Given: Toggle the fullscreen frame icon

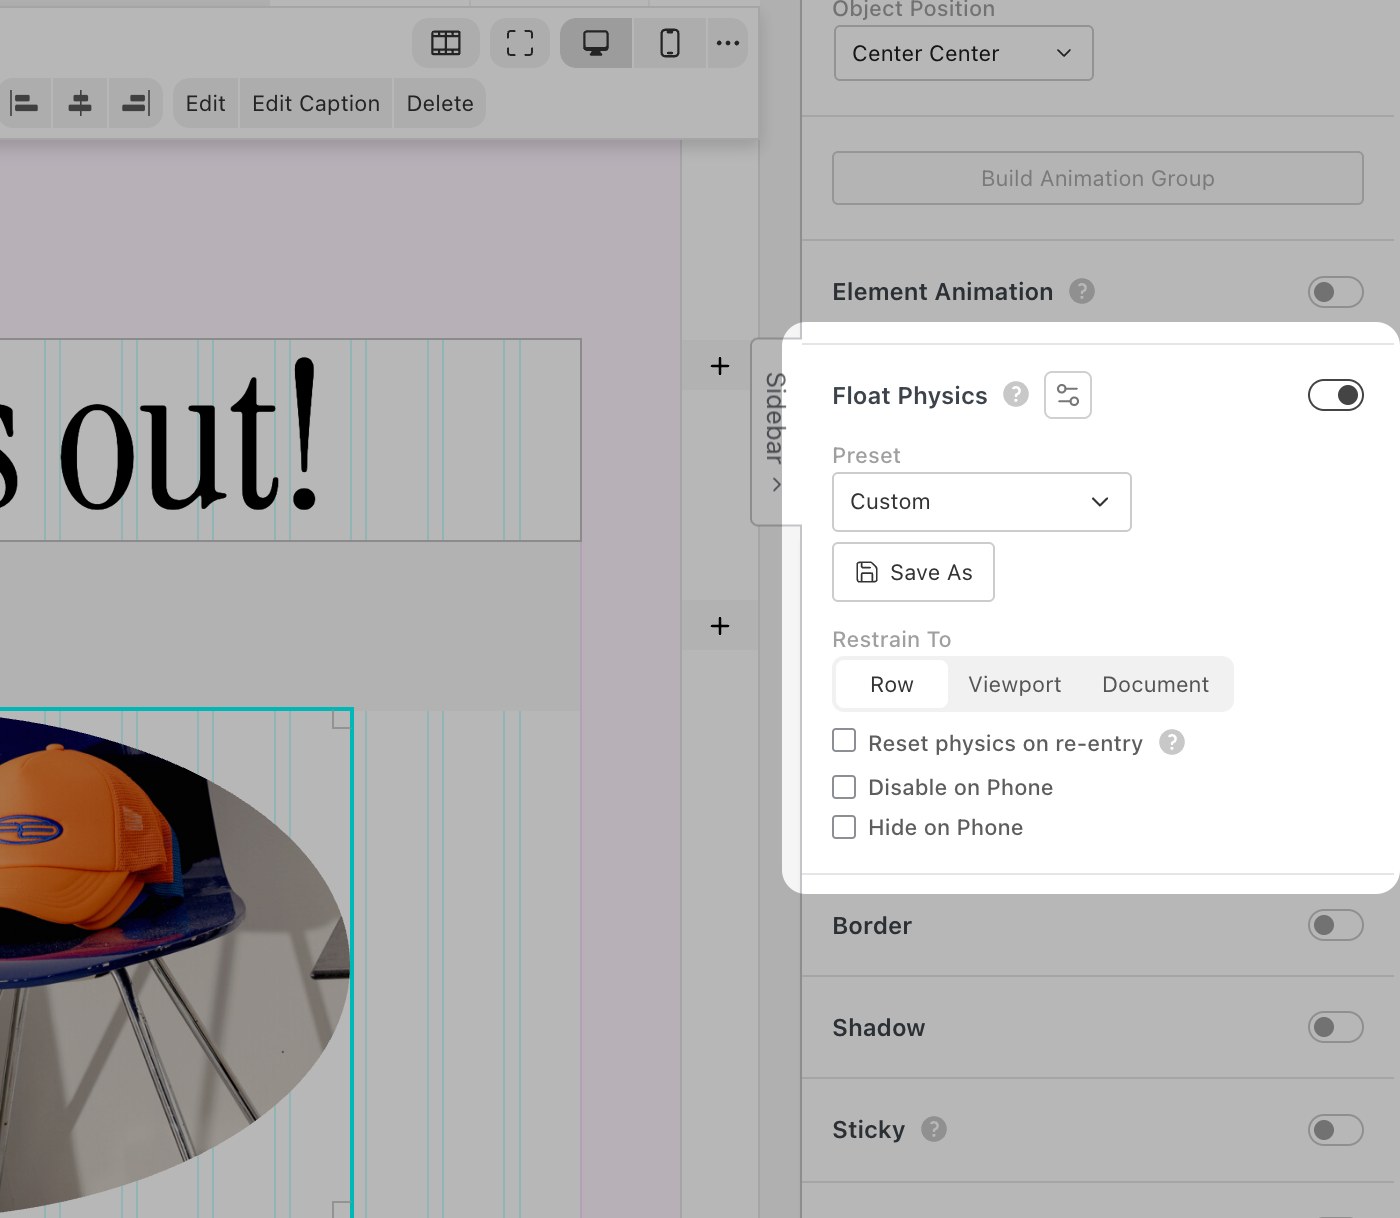Looking at the screenshot, I should (x=520, y=43).
